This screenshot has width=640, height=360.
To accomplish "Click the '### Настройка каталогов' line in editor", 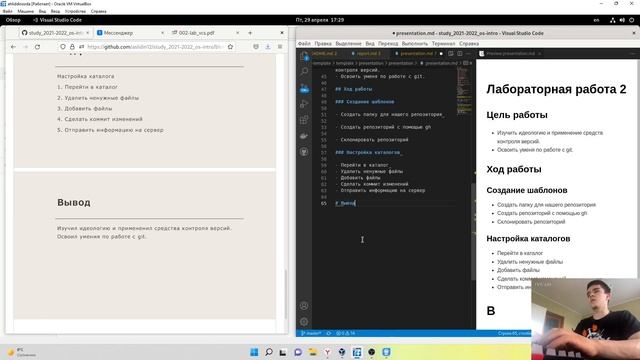I will [368, 152].
